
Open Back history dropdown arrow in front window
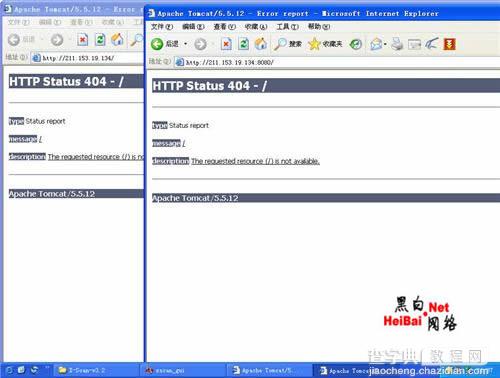185,44
